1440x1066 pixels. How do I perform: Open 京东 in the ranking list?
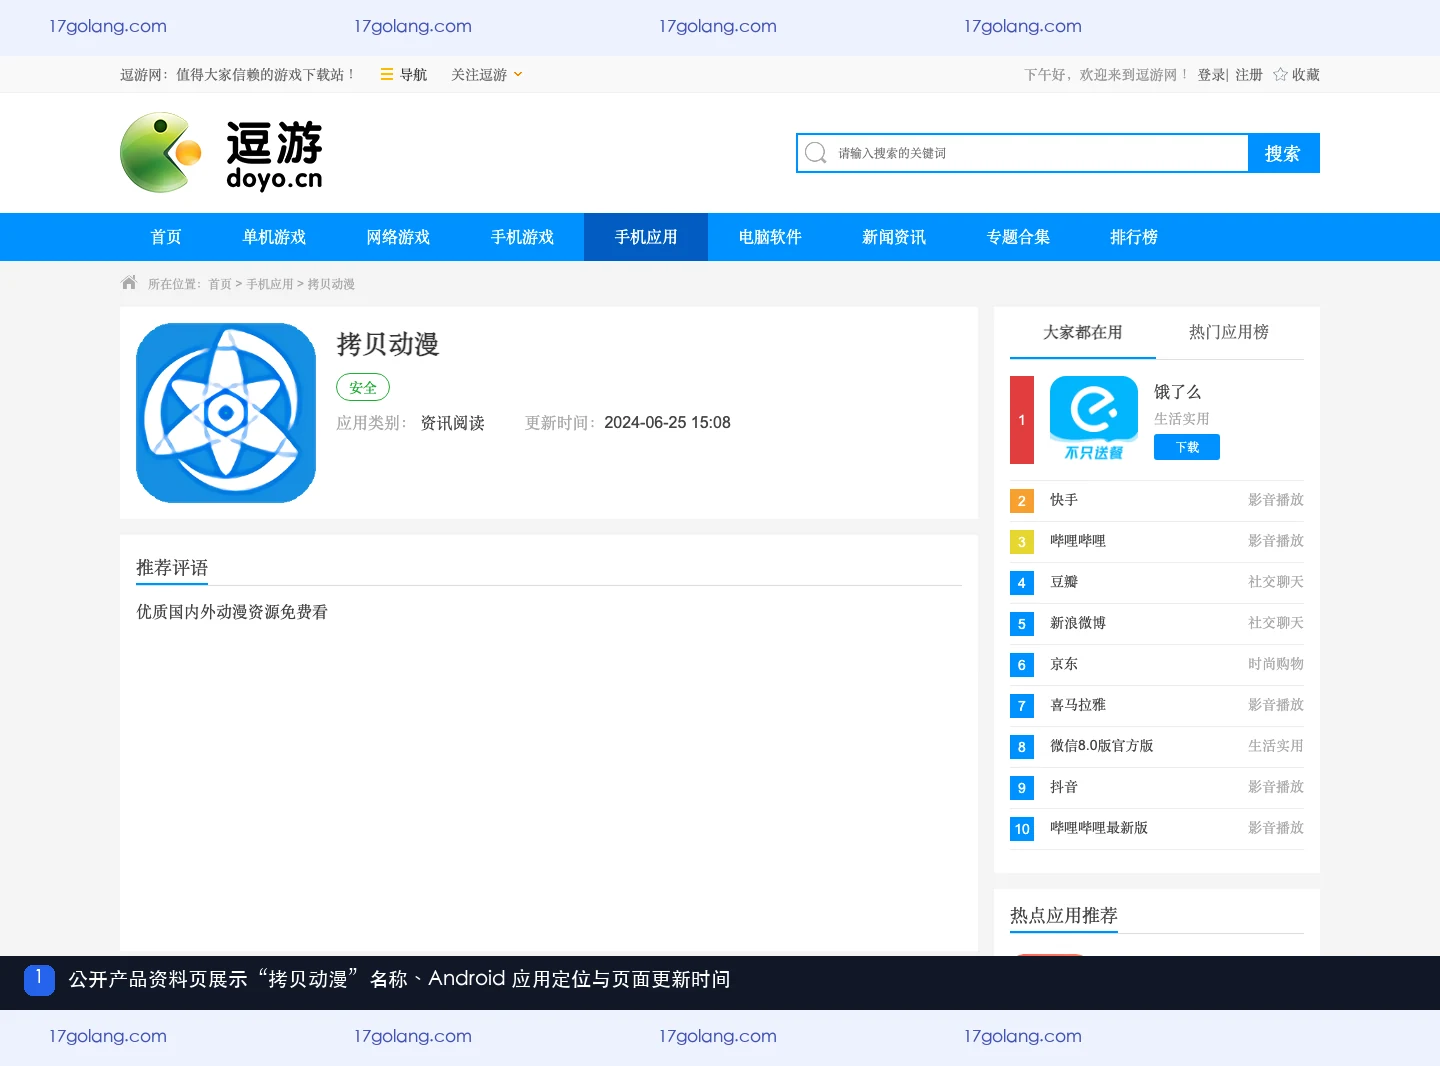(x=1064, y=664)
